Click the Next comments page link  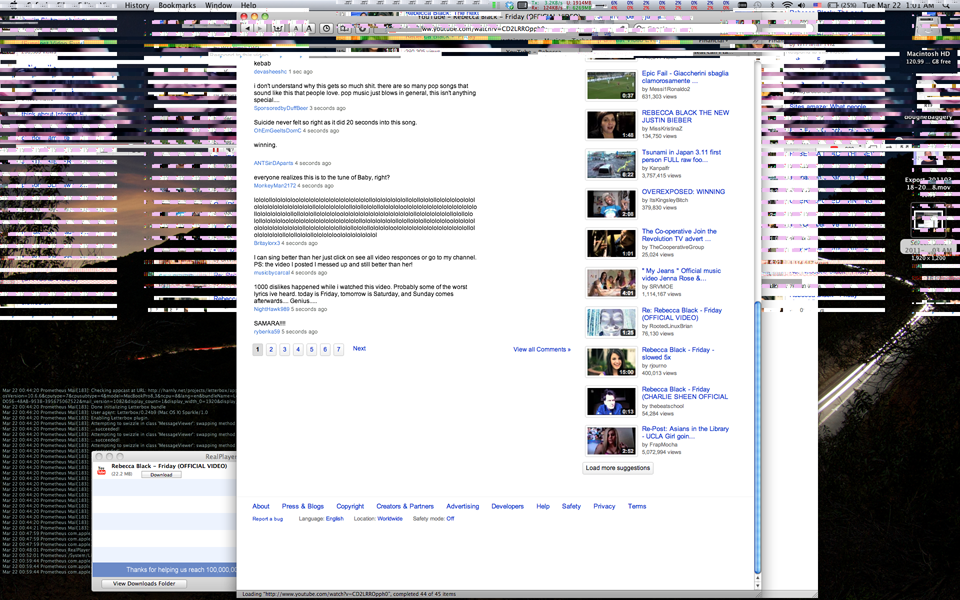click(x=359, y=348)
